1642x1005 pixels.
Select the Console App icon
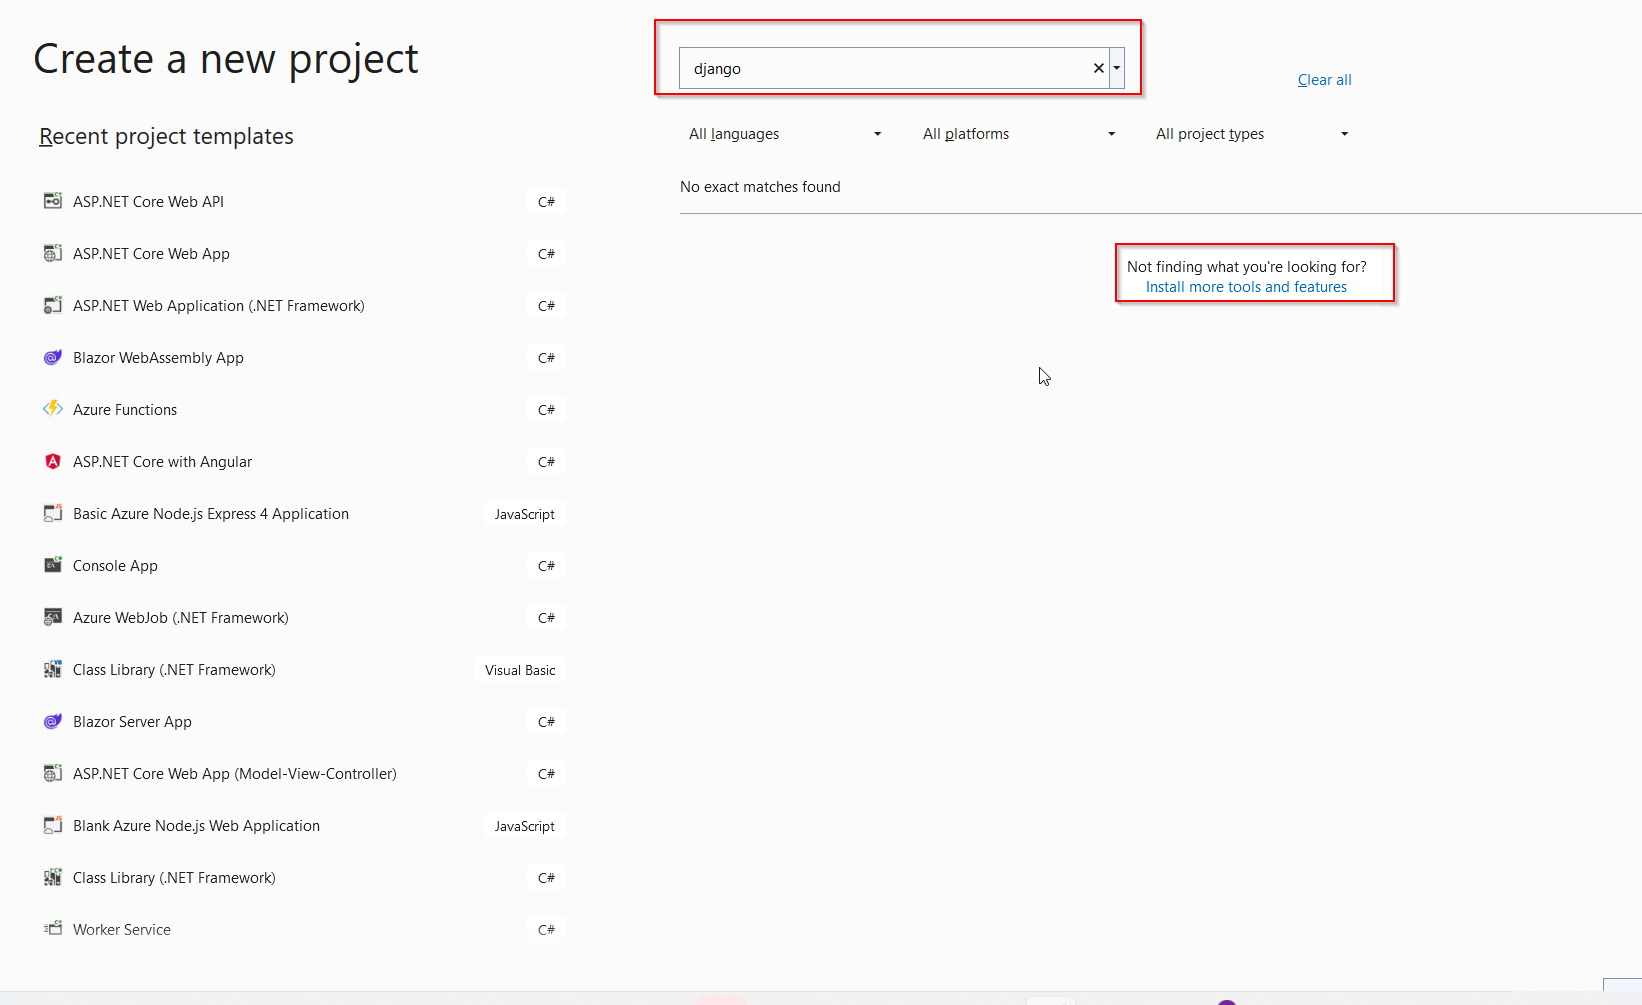click(53, 565)
